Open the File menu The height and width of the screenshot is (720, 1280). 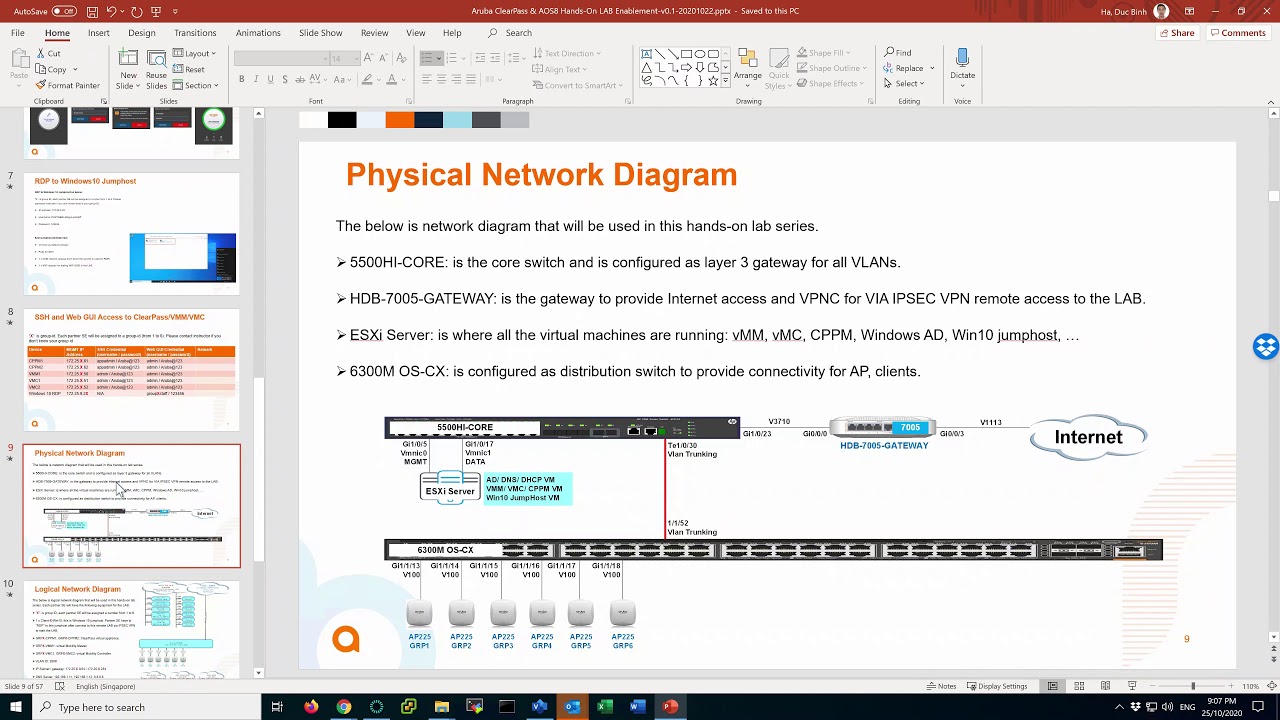pos(18,33)
